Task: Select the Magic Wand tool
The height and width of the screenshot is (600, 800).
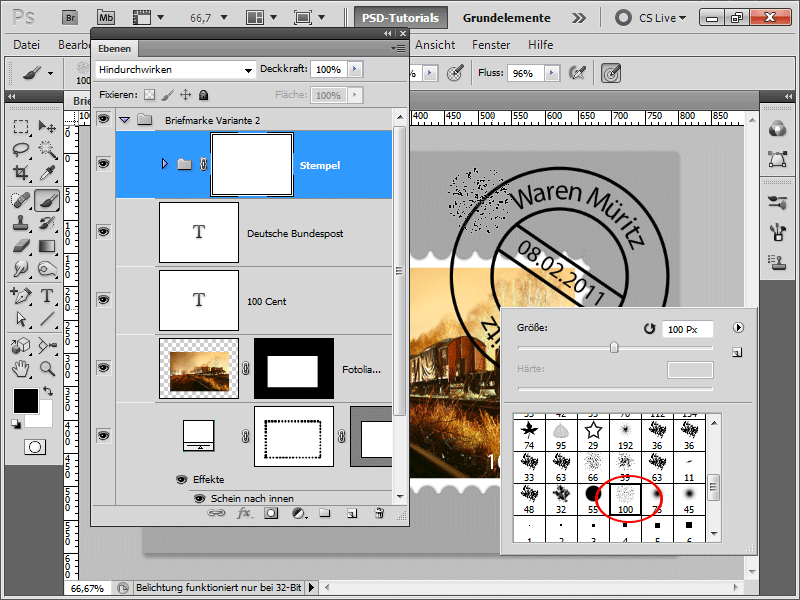Action: [47, 150]
